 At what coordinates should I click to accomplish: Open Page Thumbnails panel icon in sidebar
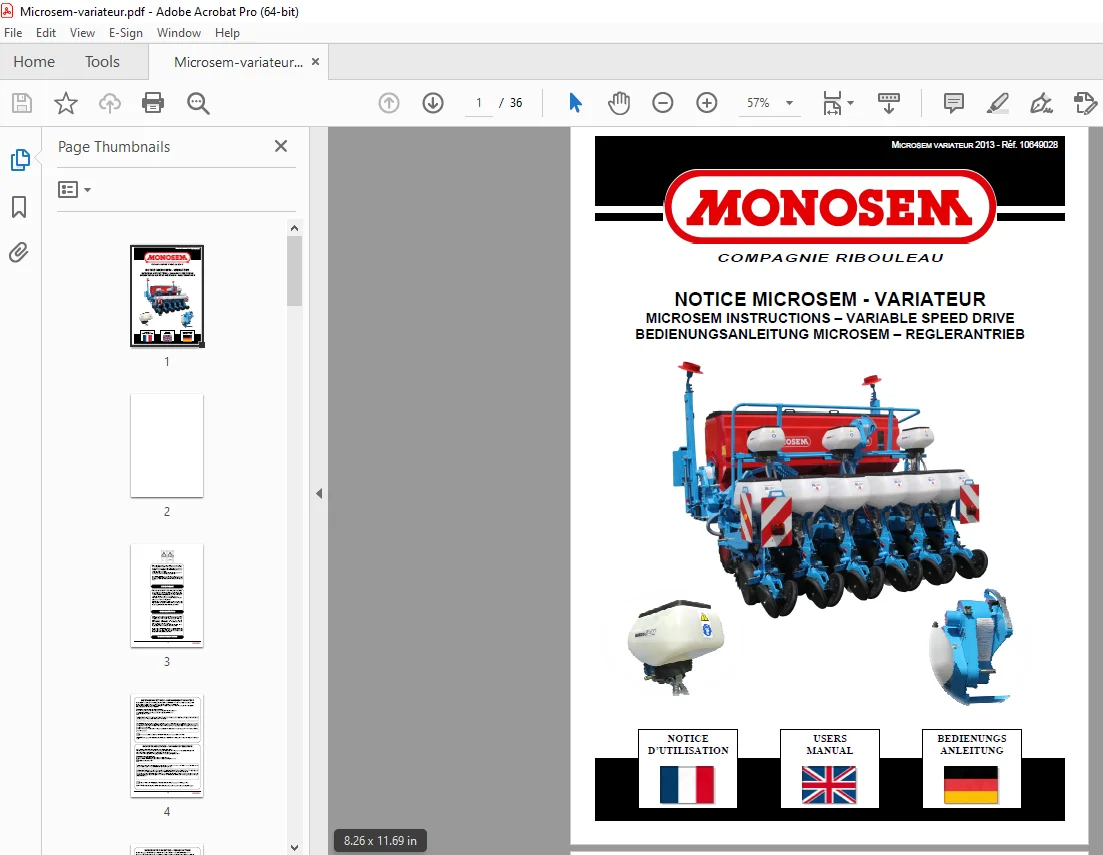[x=20, y=160]
